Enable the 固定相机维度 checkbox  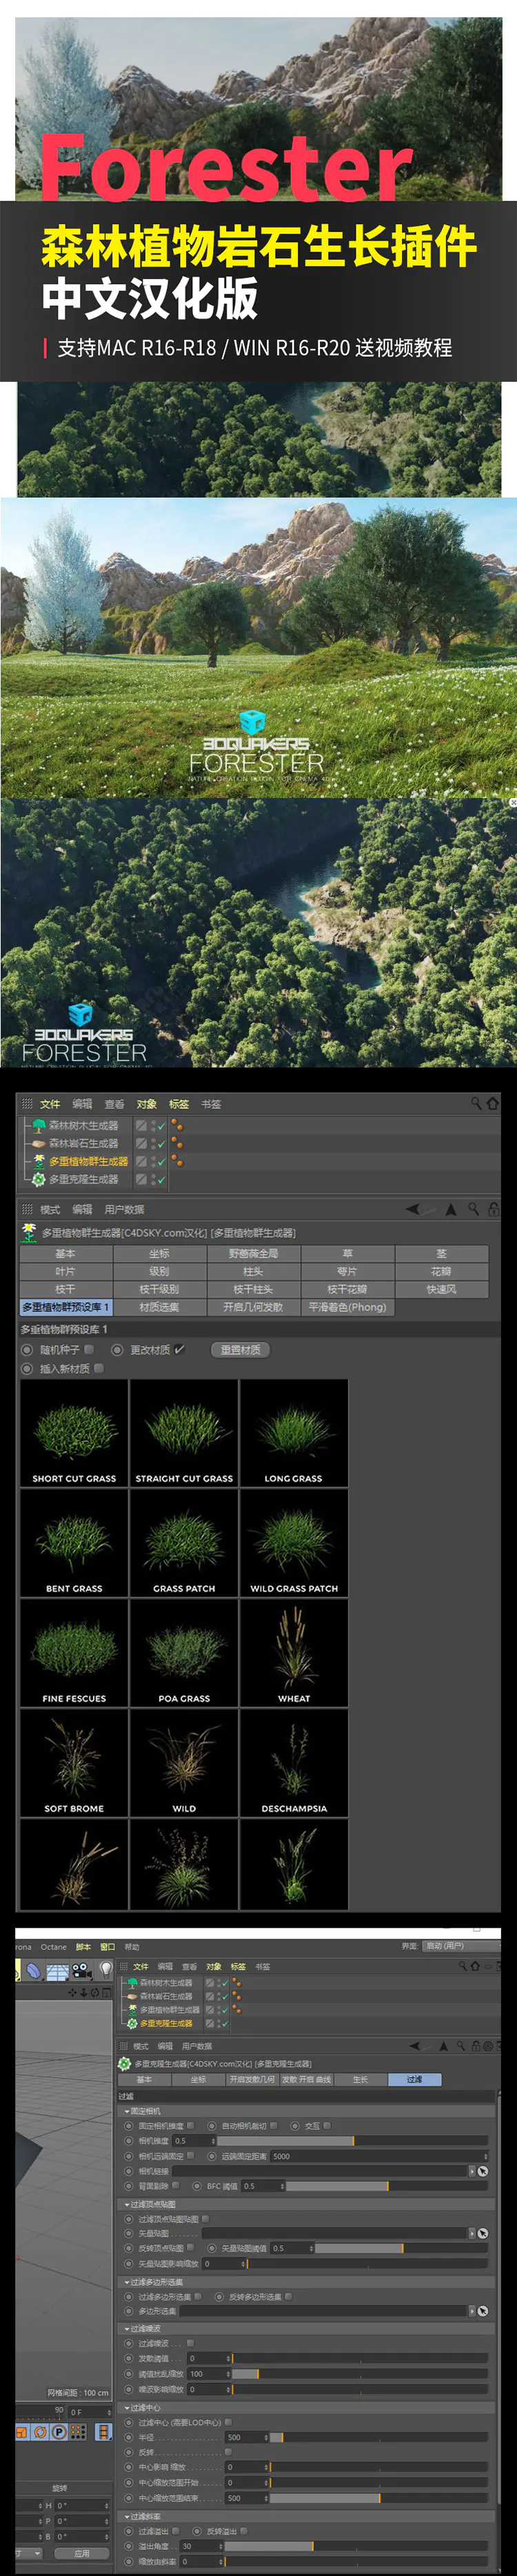pyautogui.click(x=190, y=2125)
